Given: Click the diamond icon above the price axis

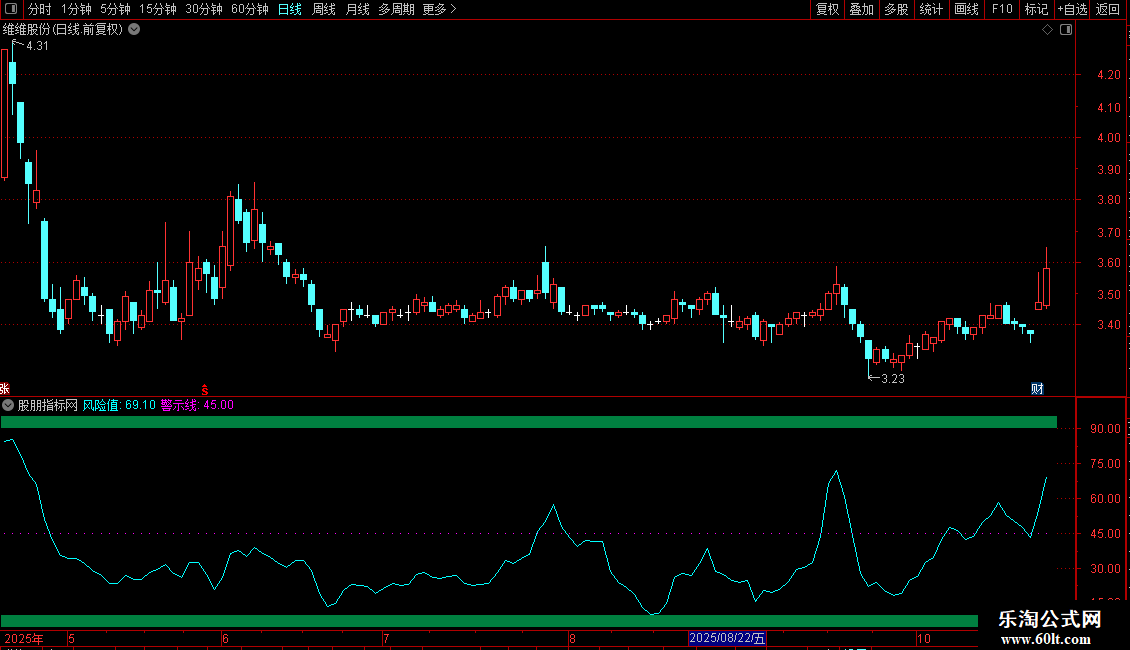Looking at the screenshot, I should [x=1047, y=30].
